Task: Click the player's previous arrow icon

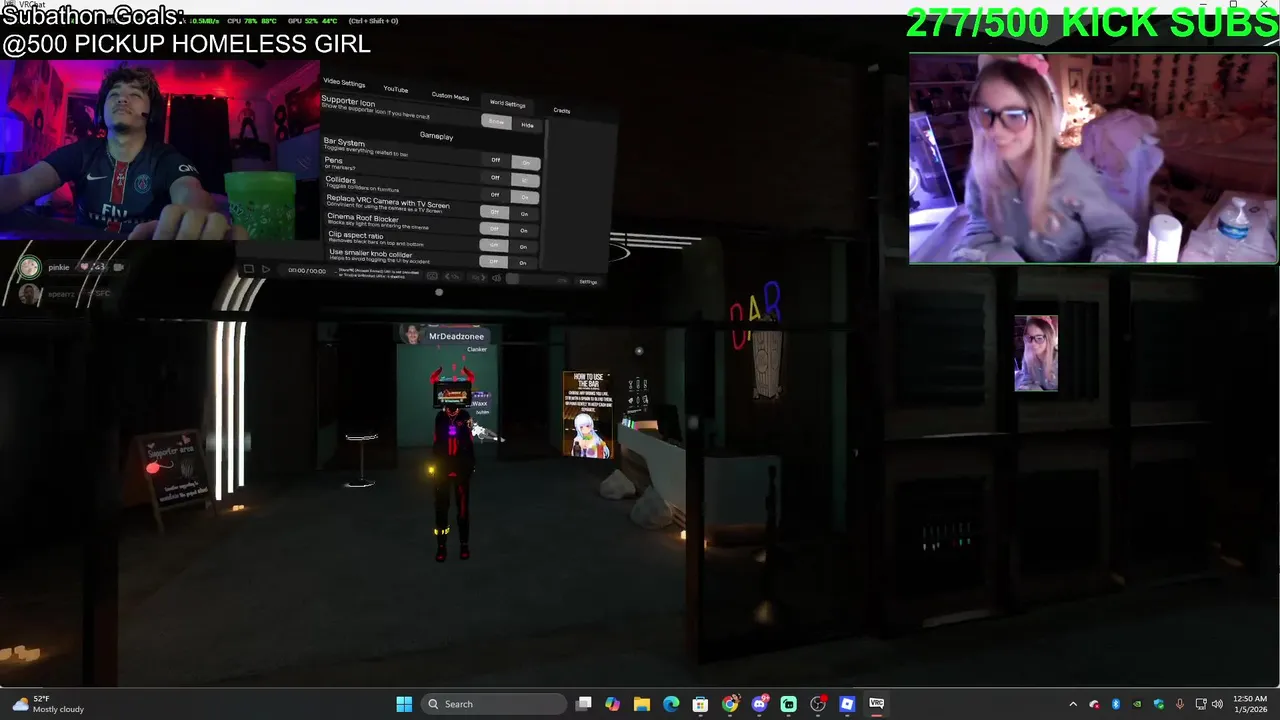Action: (452, 277)
